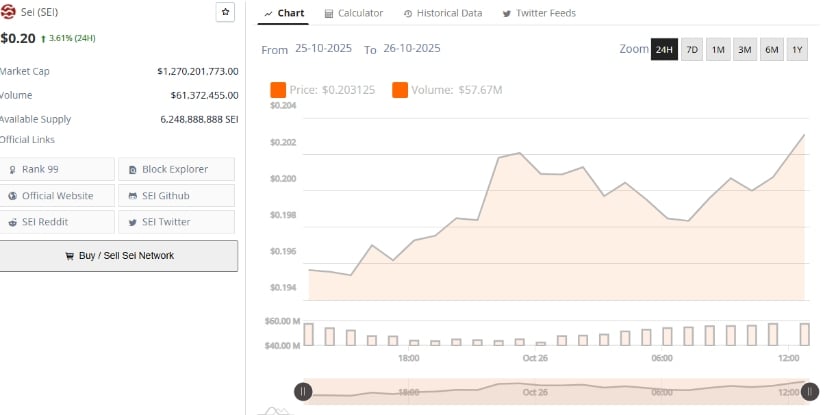Click the star favorite icon next to Sei

click(226, 13)
